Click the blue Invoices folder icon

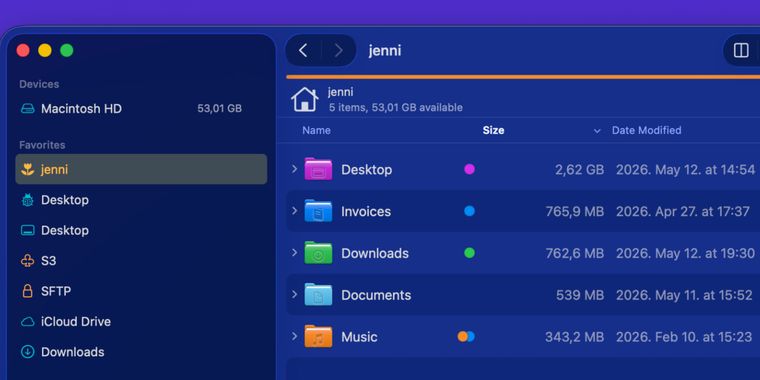point(318,211)
